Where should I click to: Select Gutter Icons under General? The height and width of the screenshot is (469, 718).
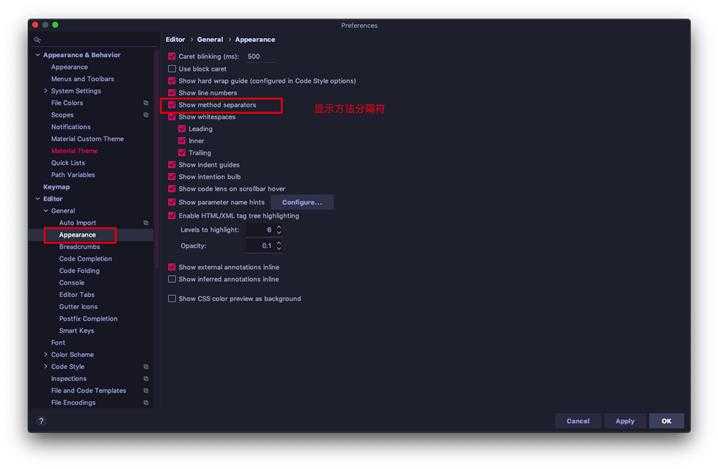(x=78, y=306)
